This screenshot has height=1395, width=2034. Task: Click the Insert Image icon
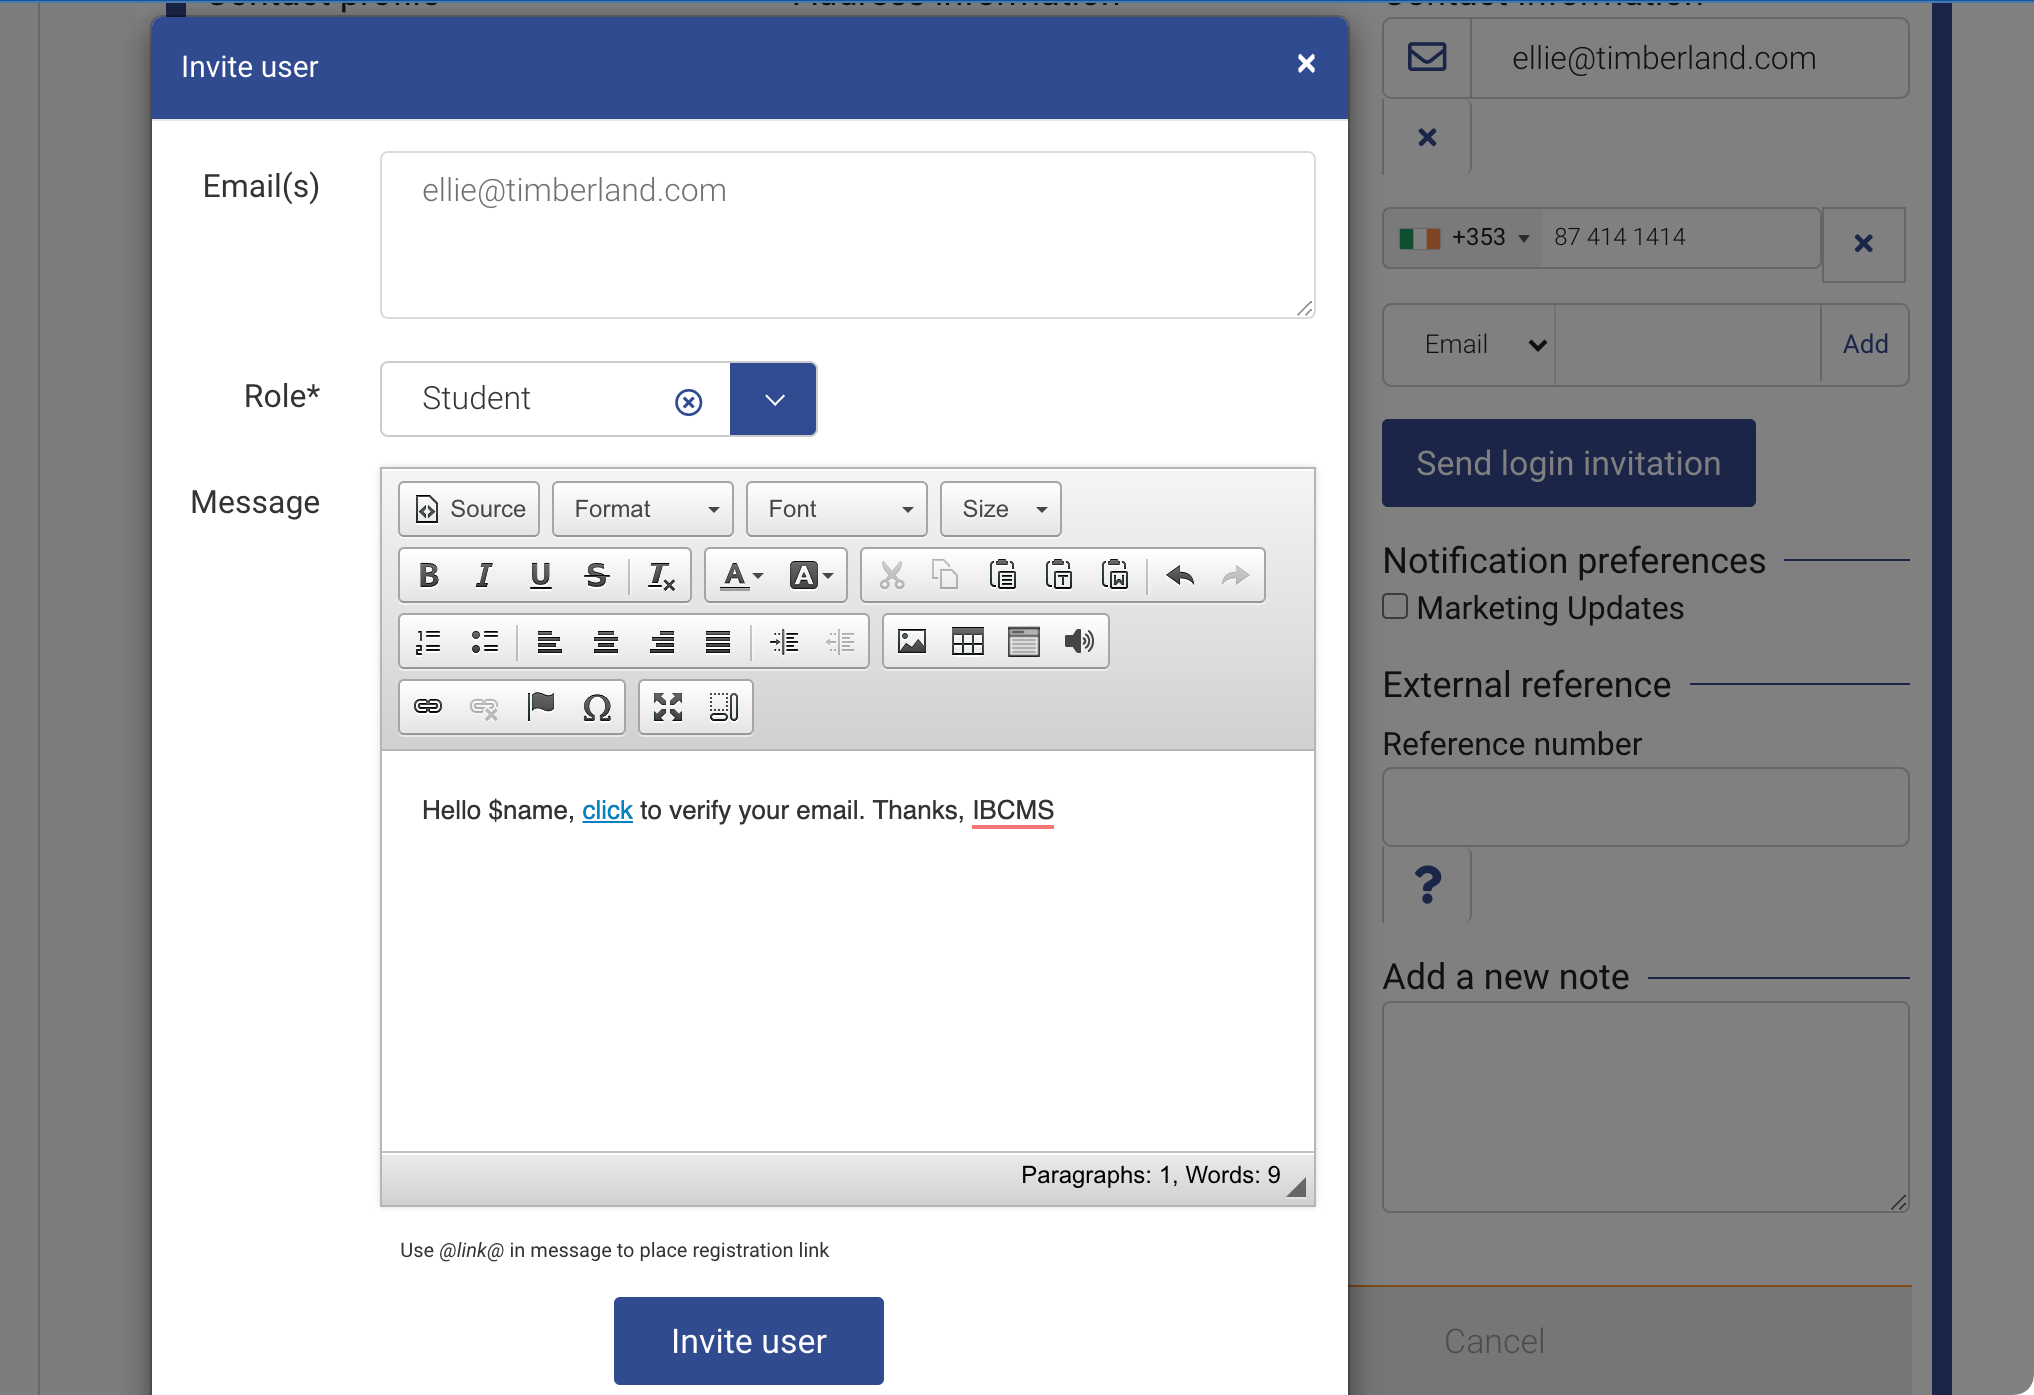pos(911,641)
